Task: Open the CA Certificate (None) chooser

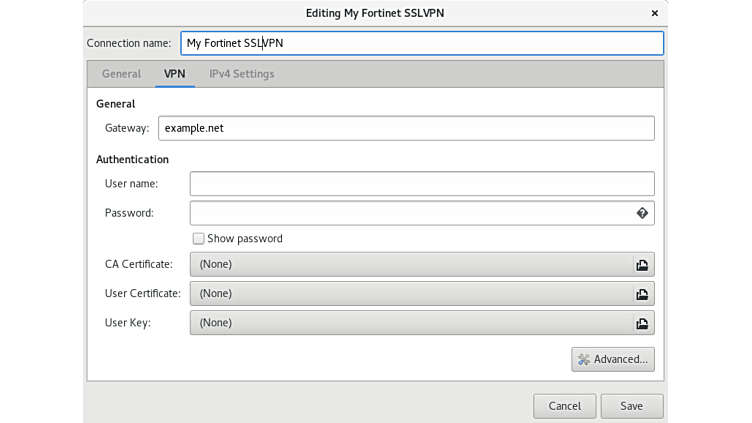Action: point(410,265)
